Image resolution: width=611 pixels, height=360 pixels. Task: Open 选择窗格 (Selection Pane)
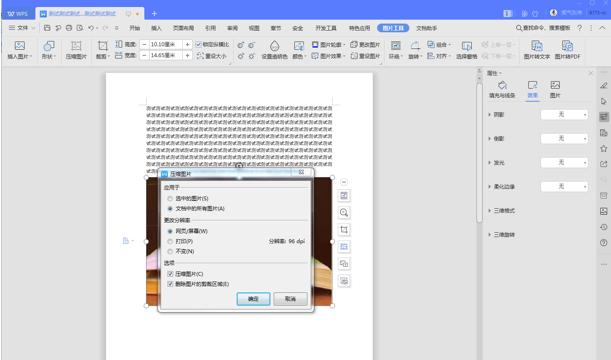(467, 49)
